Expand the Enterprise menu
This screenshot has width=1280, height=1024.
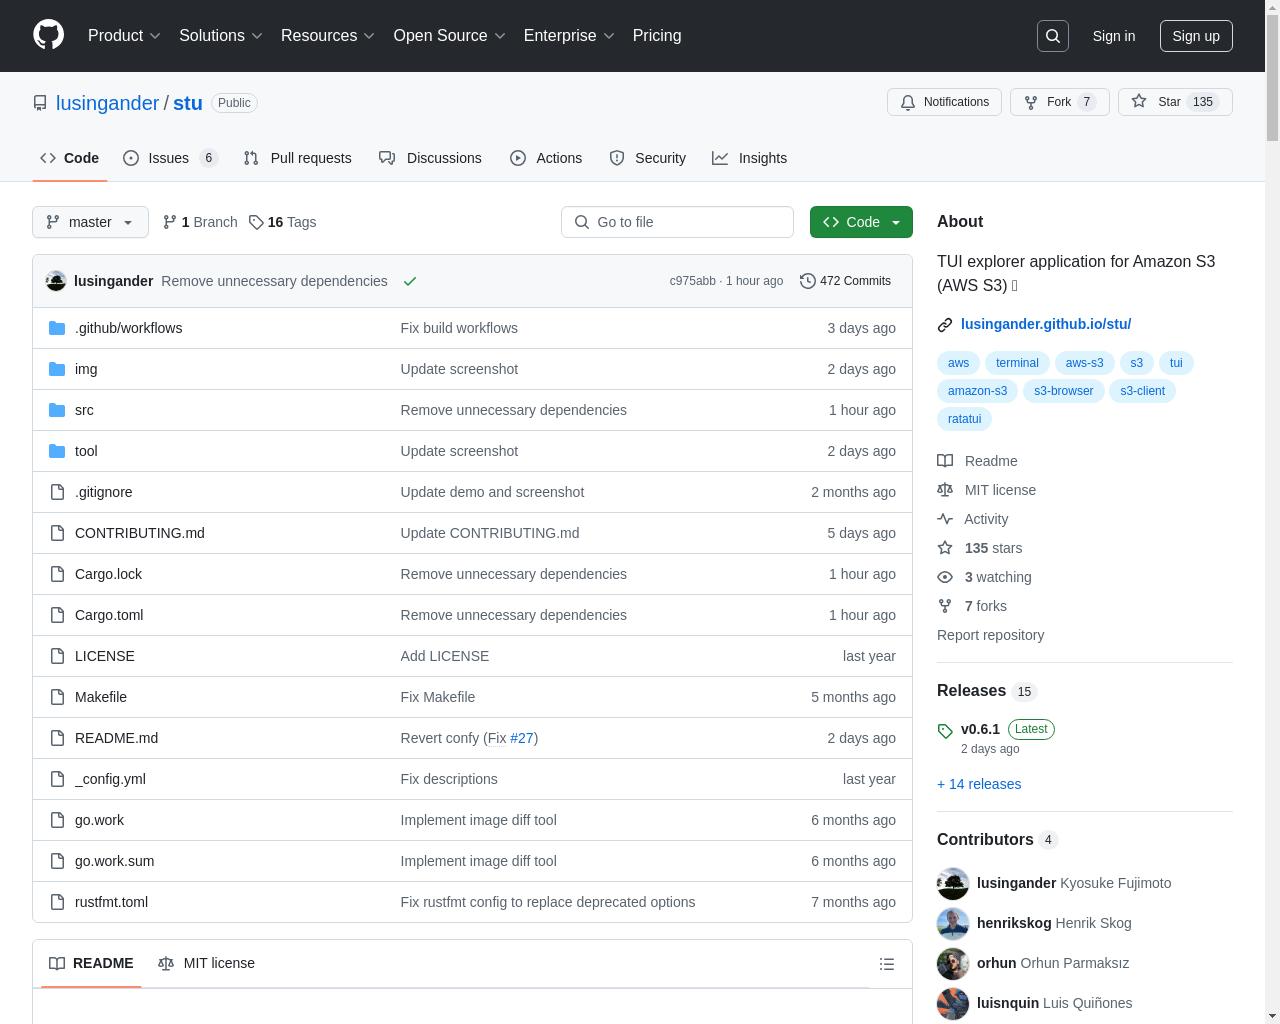[569, 35]
